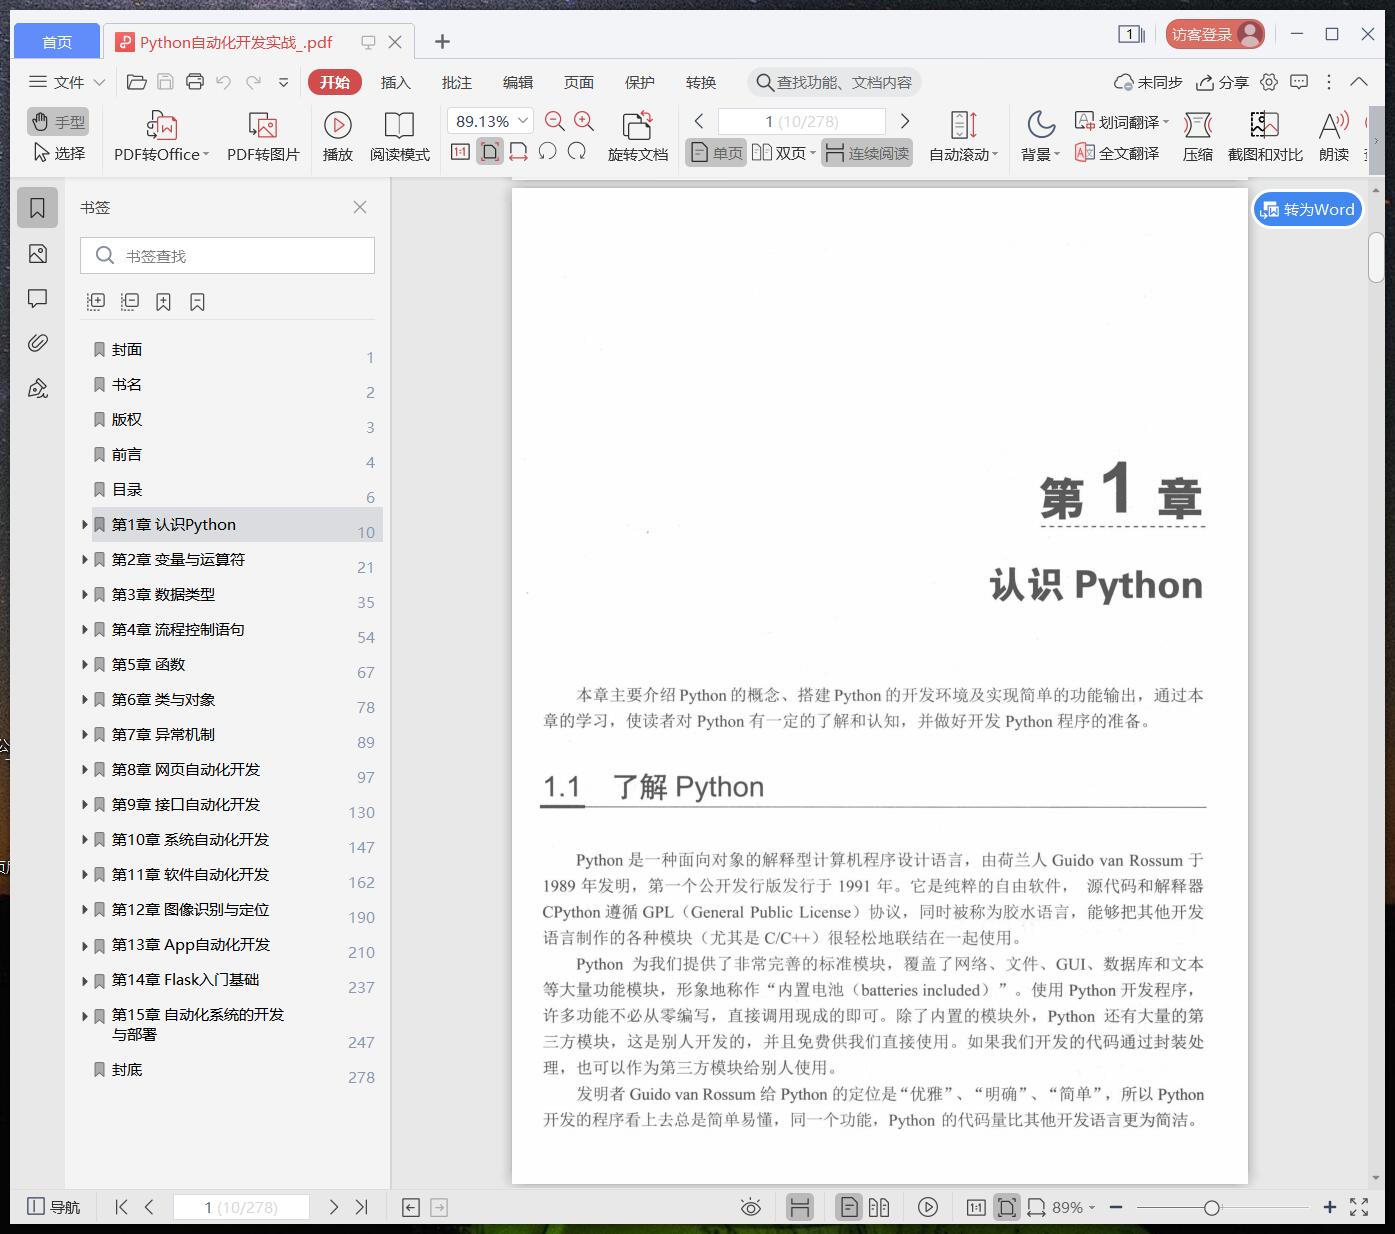This screenshot has height=1234, width=1395.
Task: Collapse all bookmarks icon
Action: pyautogui.click(x=130, y=301)
